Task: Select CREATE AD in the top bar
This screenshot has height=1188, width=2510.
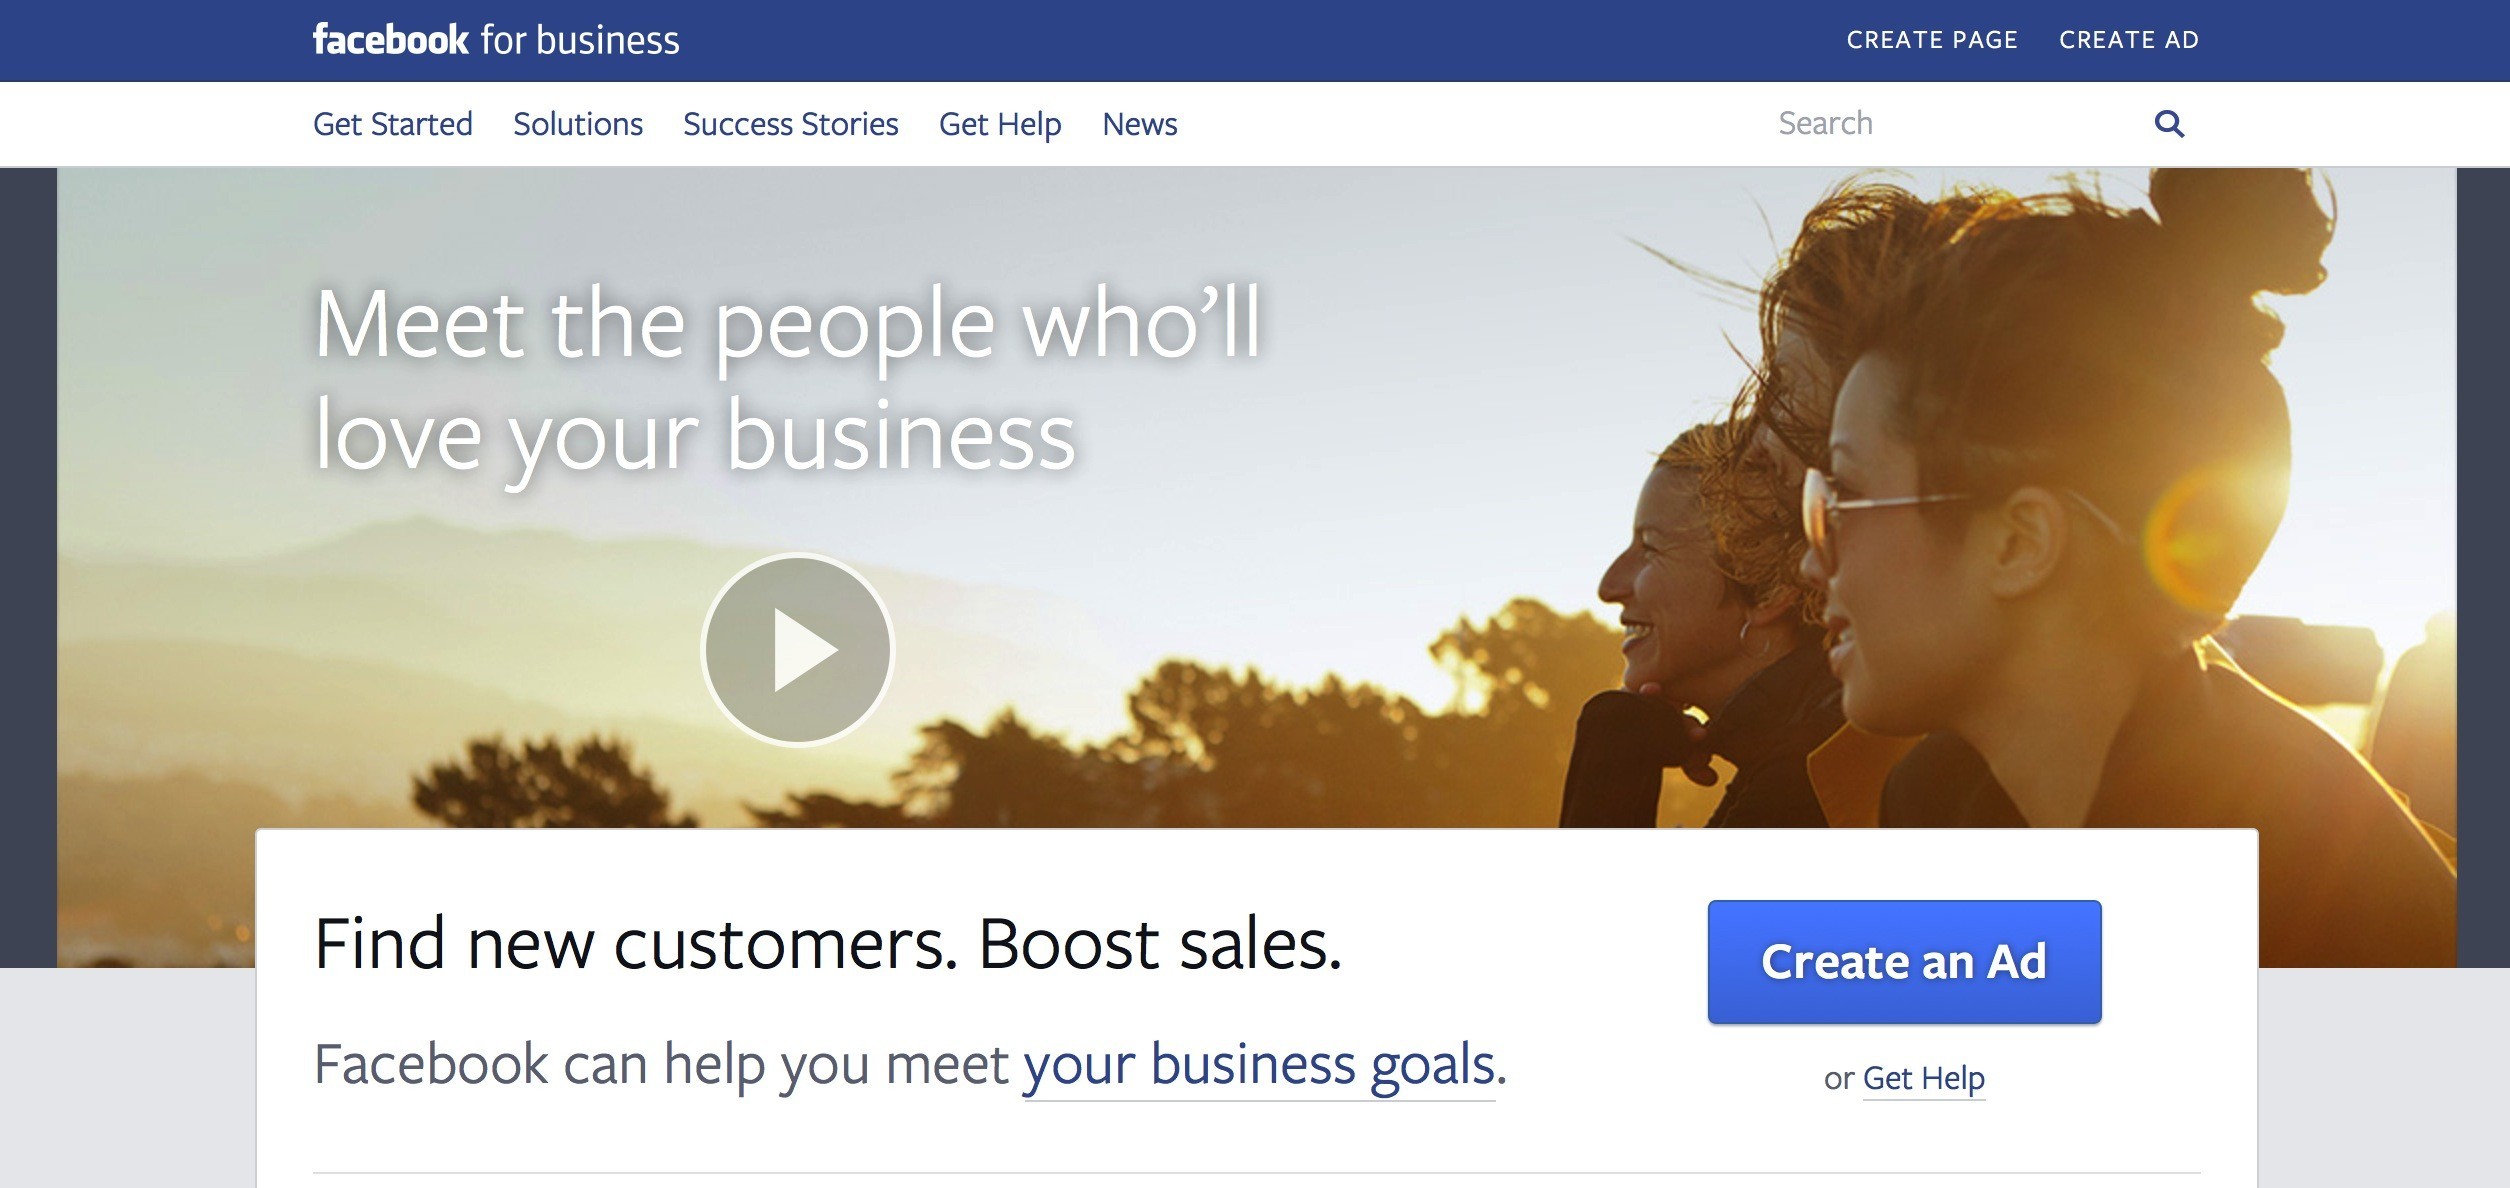Action: click(2129, 40)
